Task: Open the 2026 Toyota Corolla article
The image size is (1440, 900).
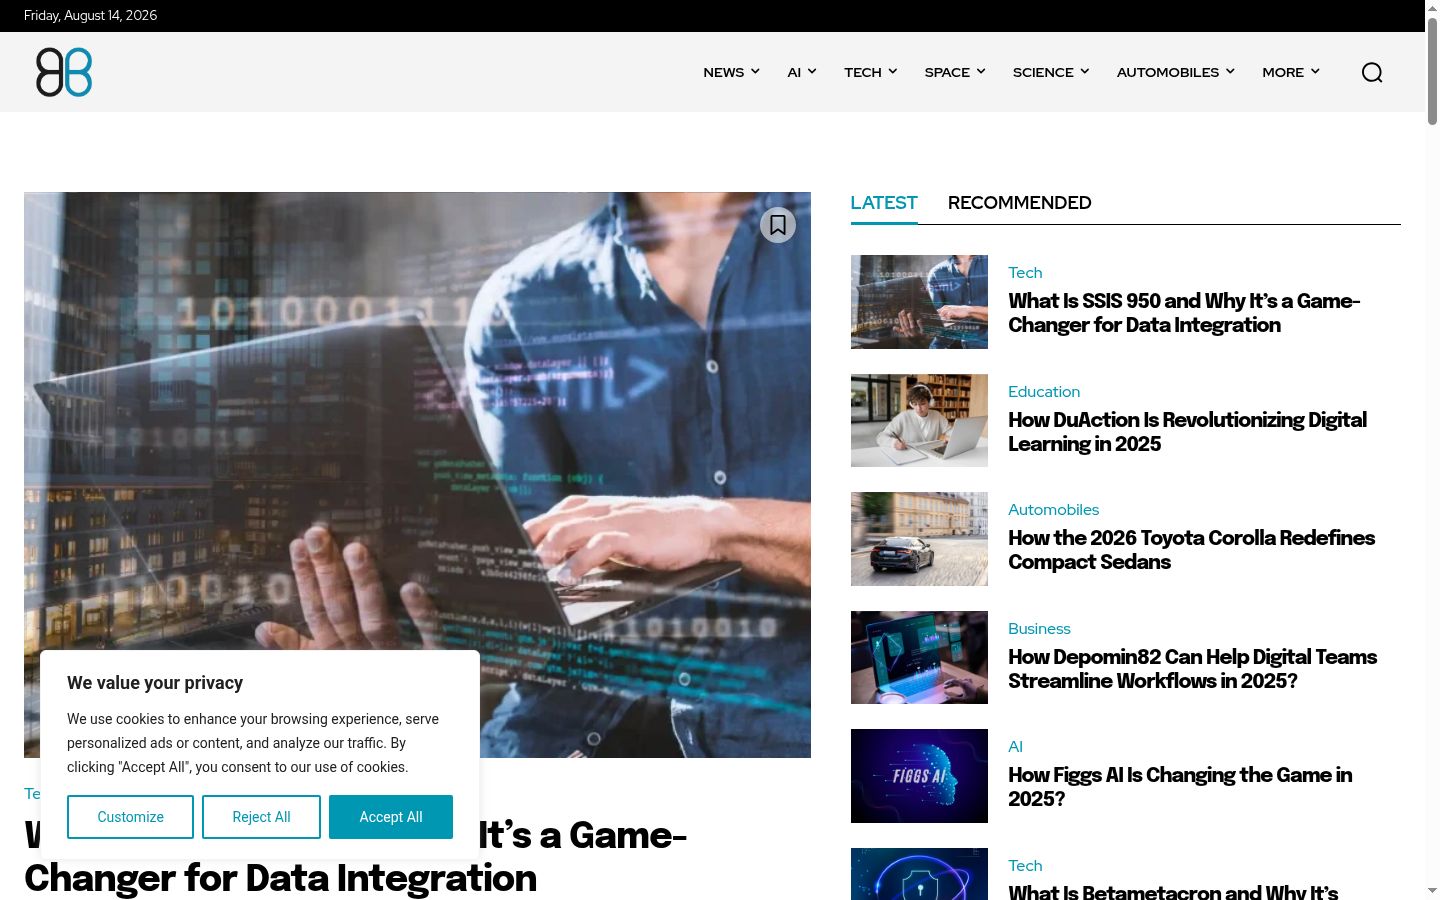Action: click(x=1191, y=550)
